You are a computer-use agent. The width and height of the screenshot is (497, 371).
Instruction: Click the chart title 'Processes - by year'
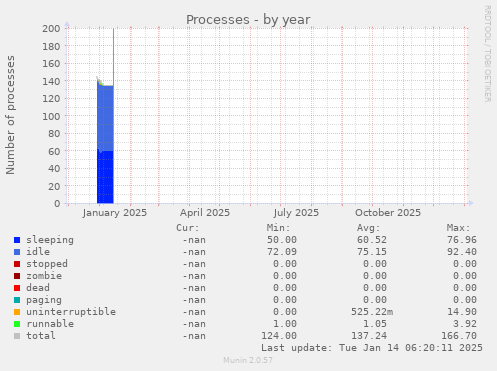click(248, 20)
